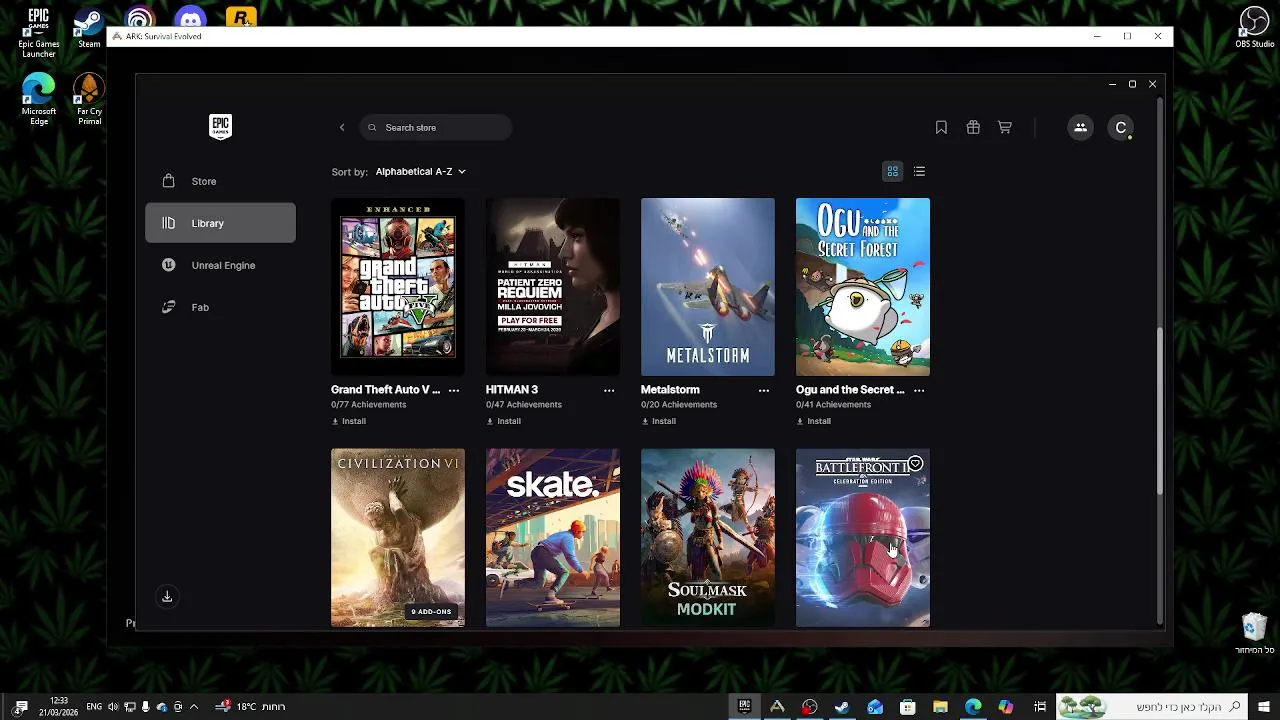Open Soulmask Modkit cover art

708,537
